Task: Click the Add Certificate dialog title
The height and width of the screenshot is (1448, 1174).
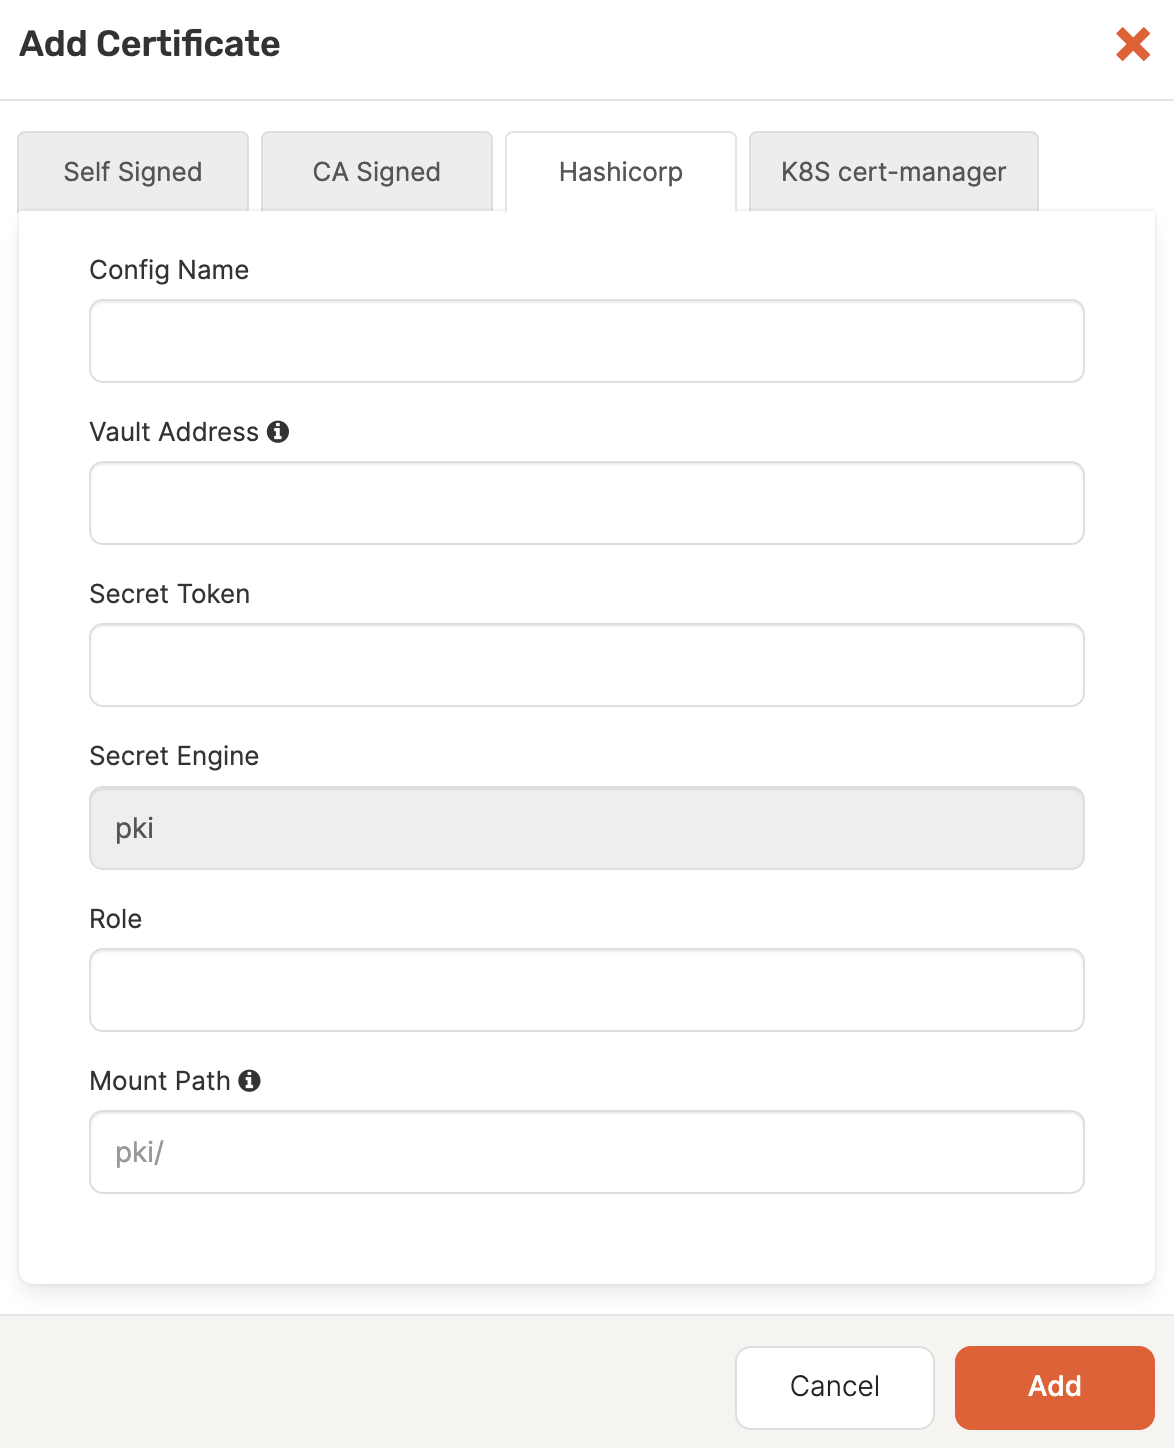Action: (x=147, y=44)
